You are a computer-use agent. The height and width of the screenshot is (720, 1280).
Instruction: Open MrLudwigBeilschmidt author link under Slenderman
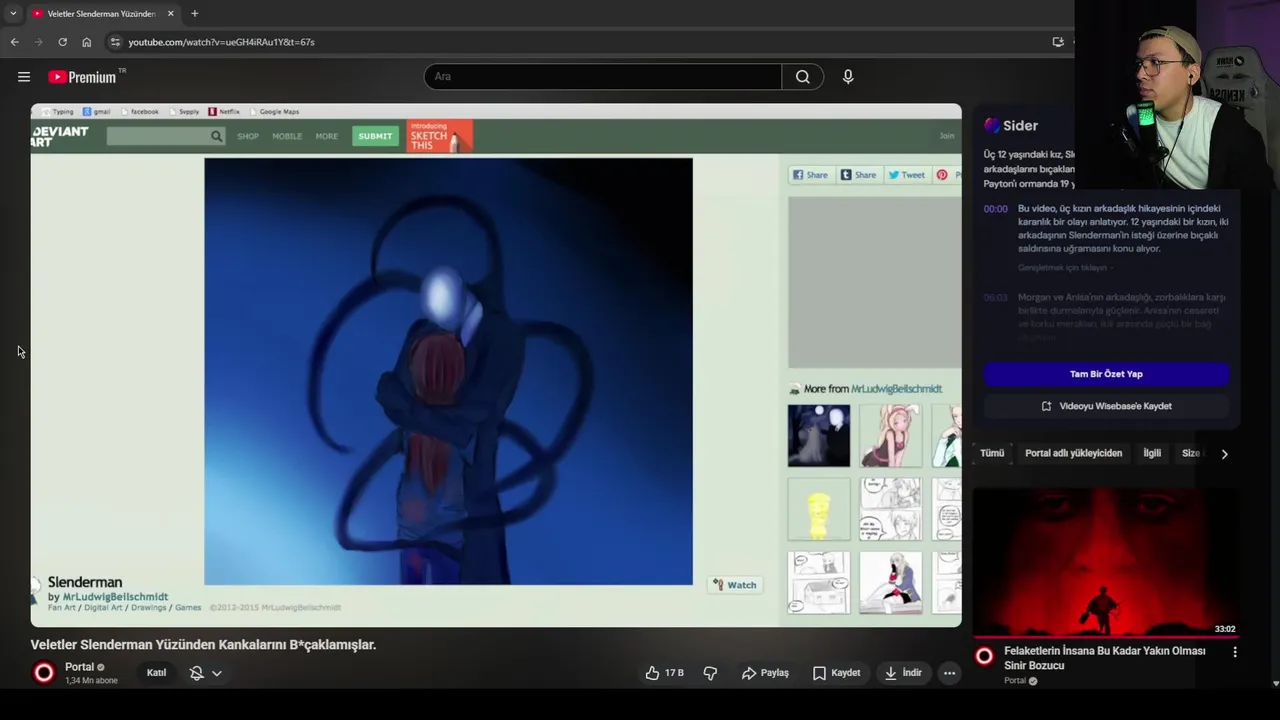click(x=115, y=597)
